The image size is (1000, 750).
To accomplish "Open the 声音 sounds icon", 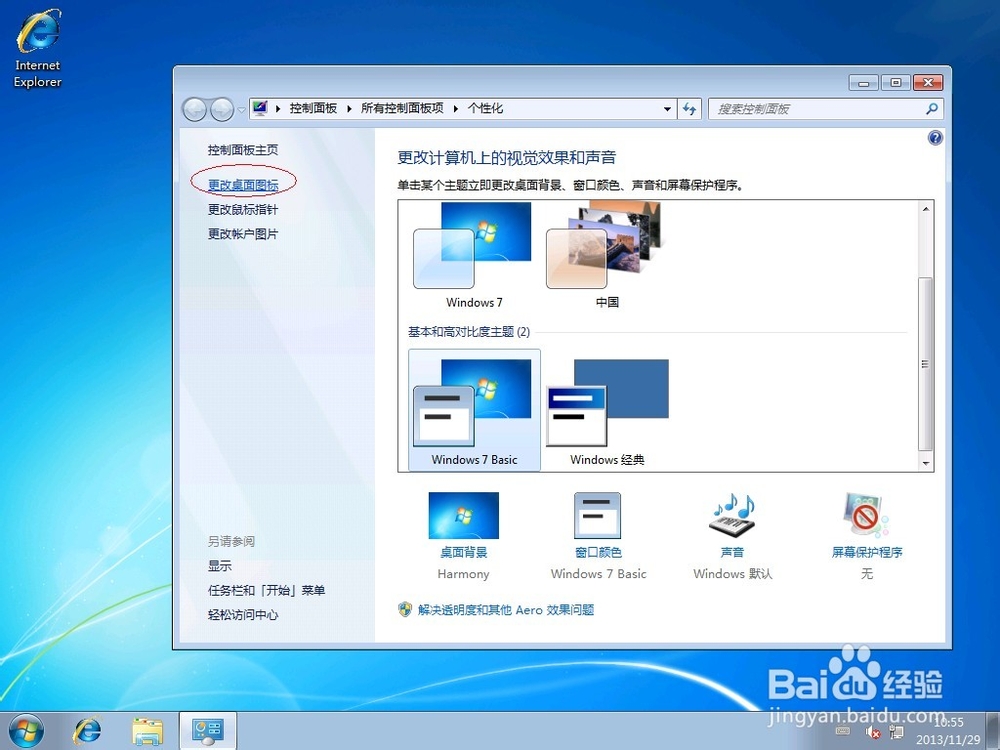I will click(x=732, y=516).
